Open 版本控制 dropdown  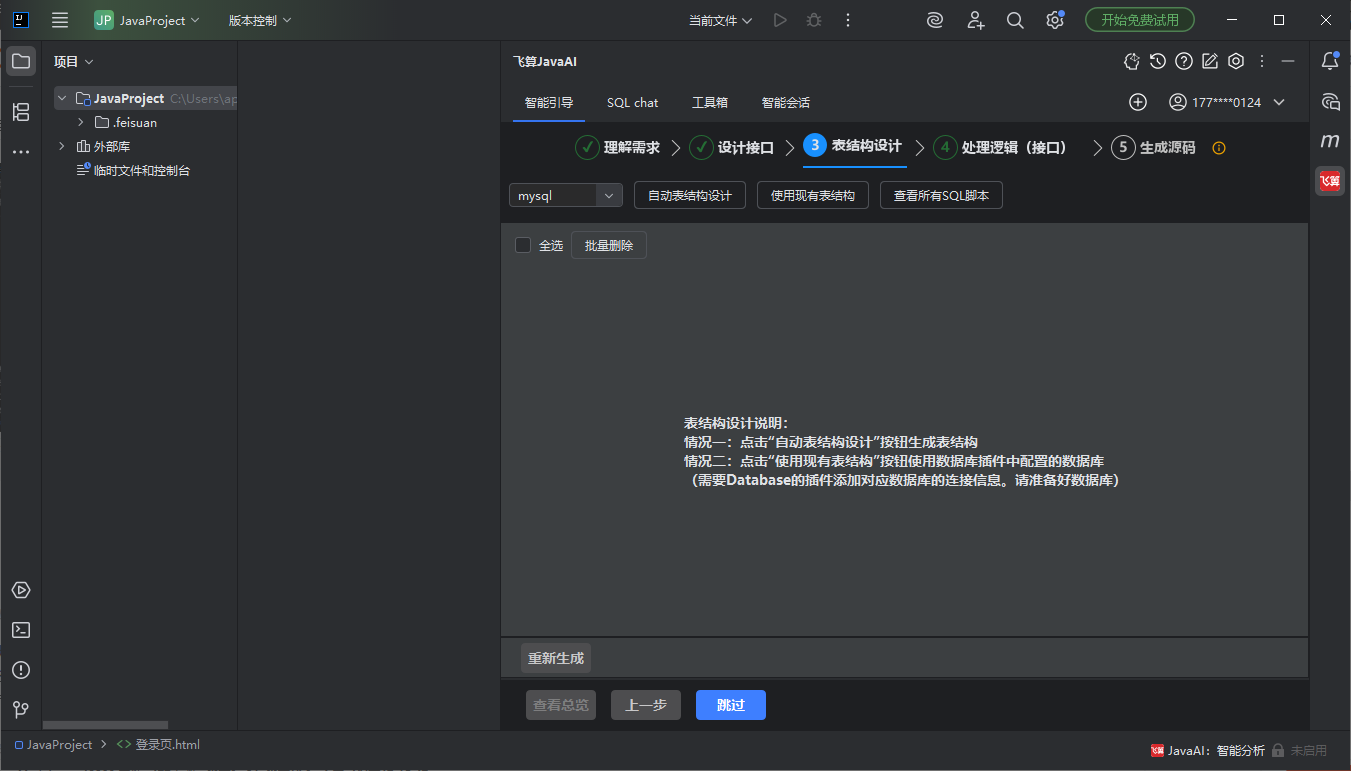260,20
